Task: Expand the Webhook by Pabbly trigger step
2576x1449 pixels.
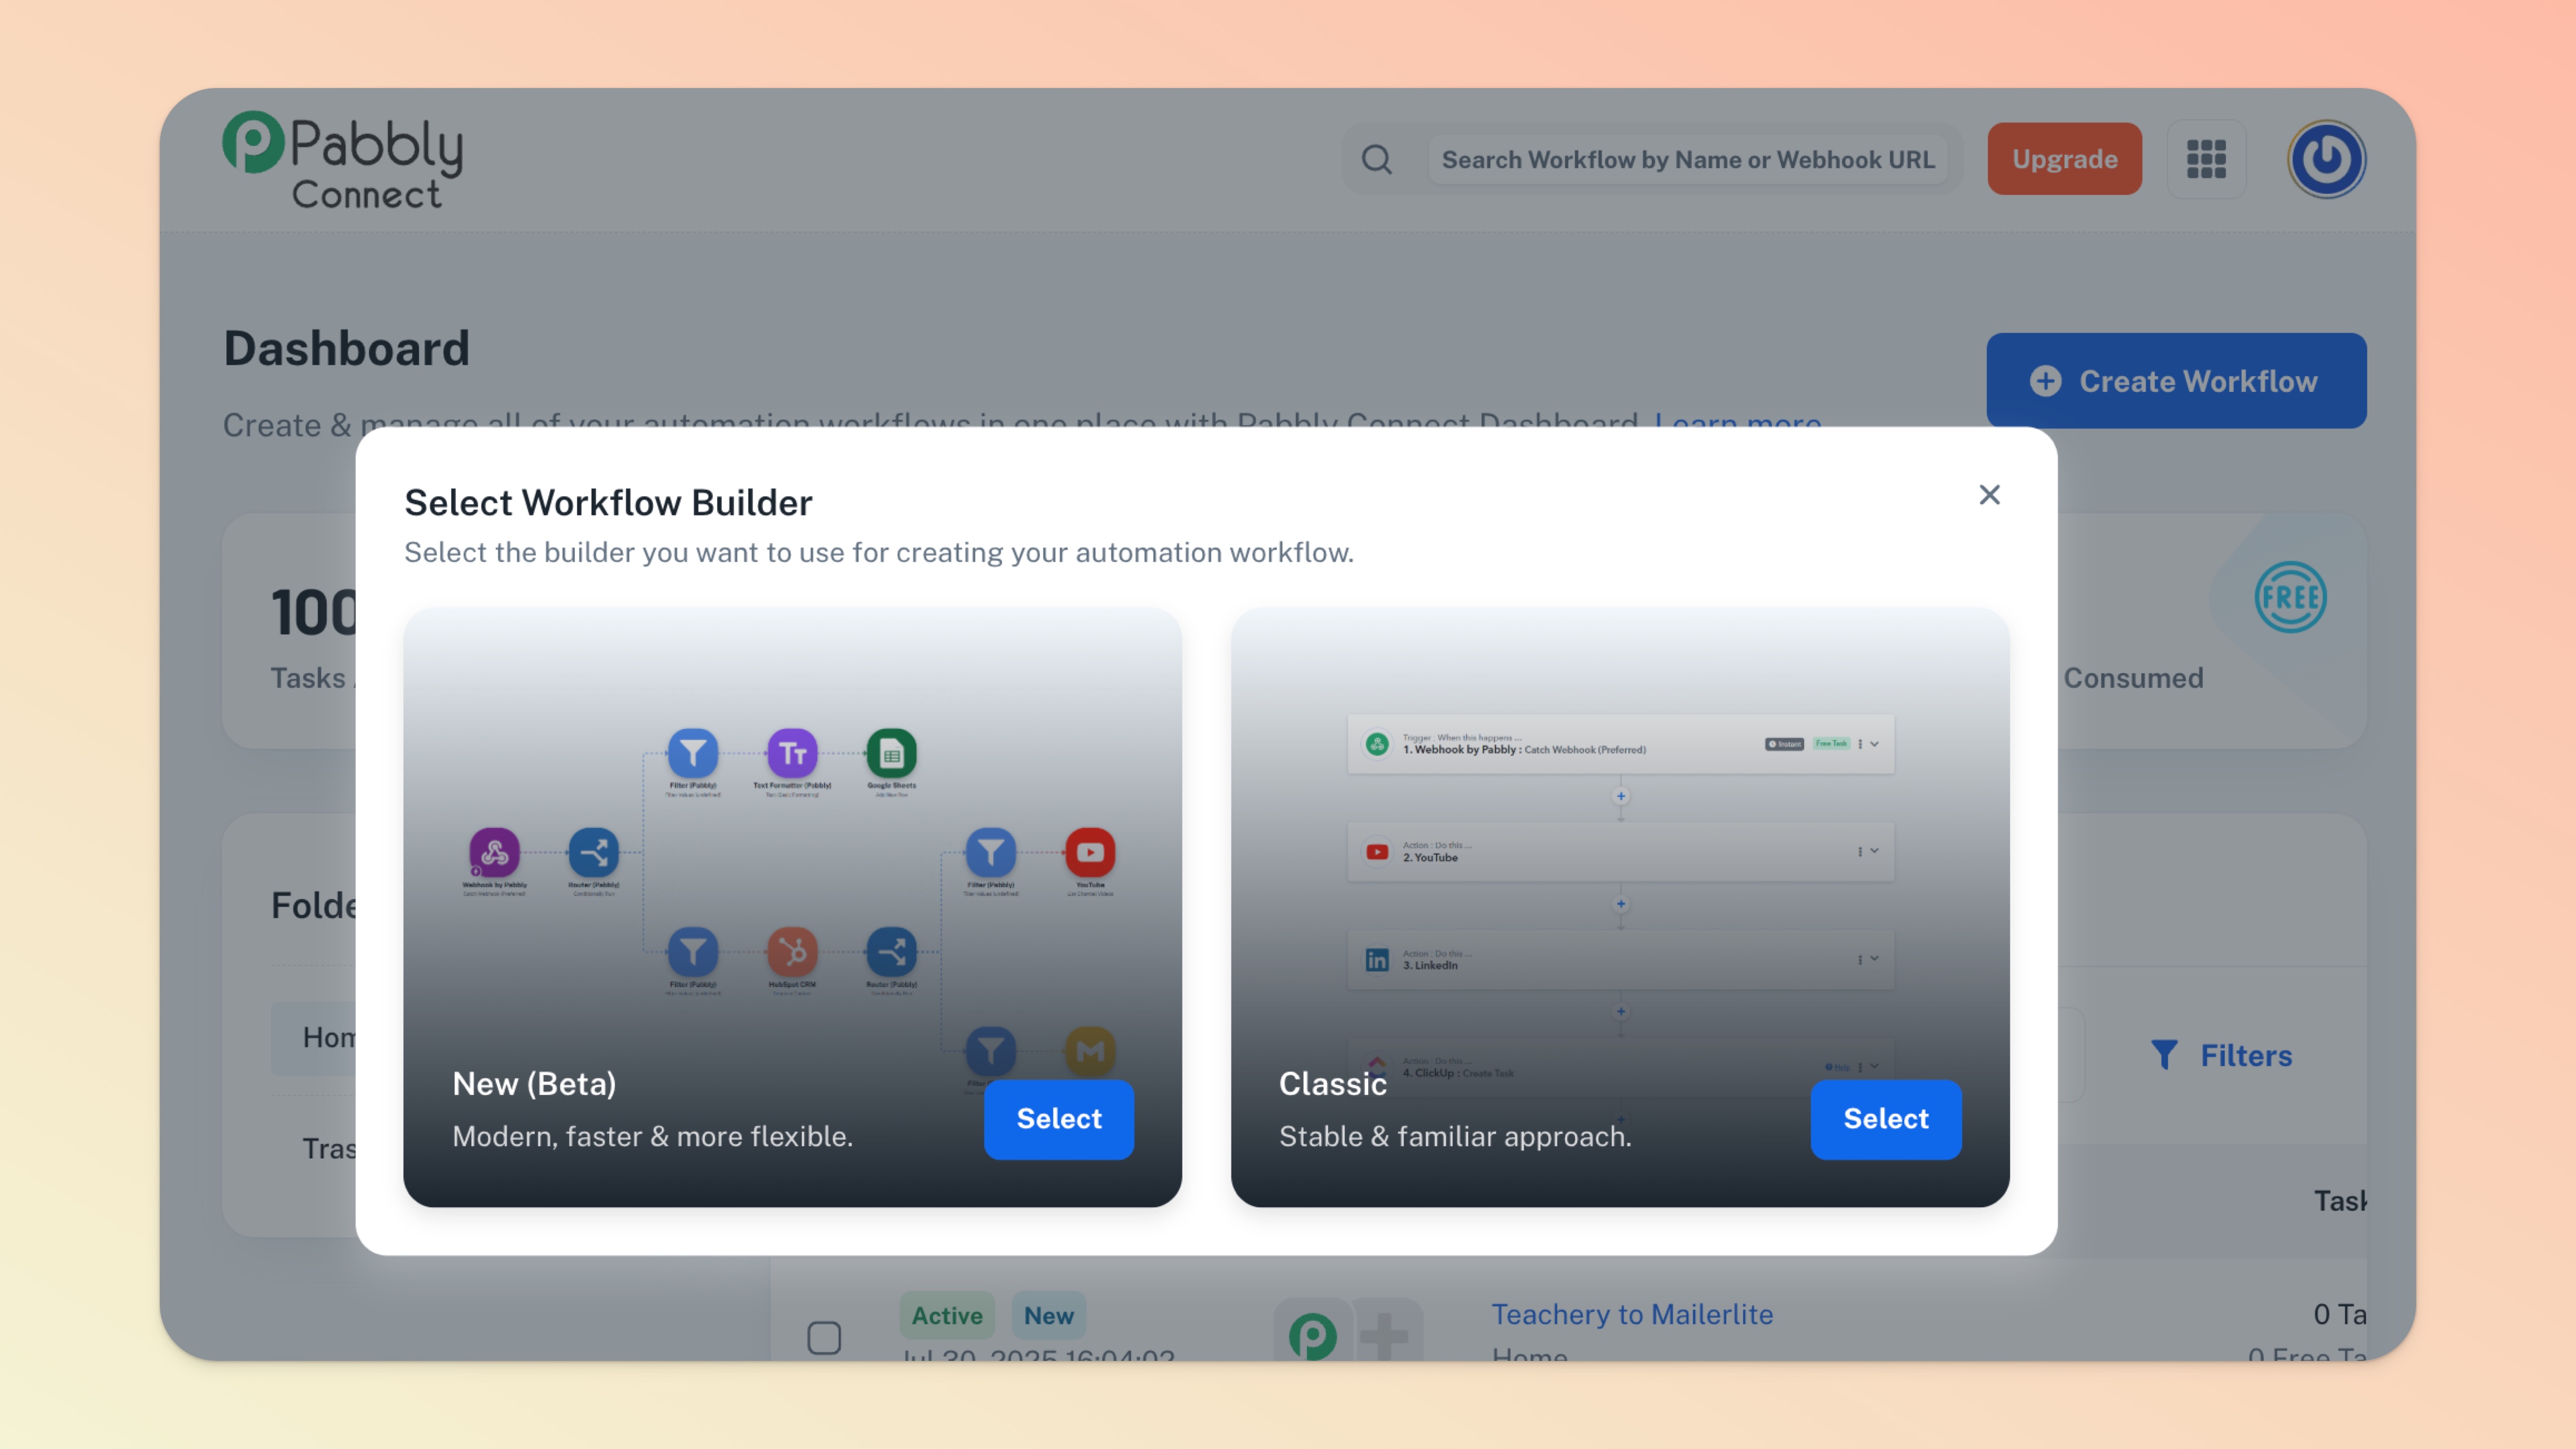Action: coord(1875,744)
